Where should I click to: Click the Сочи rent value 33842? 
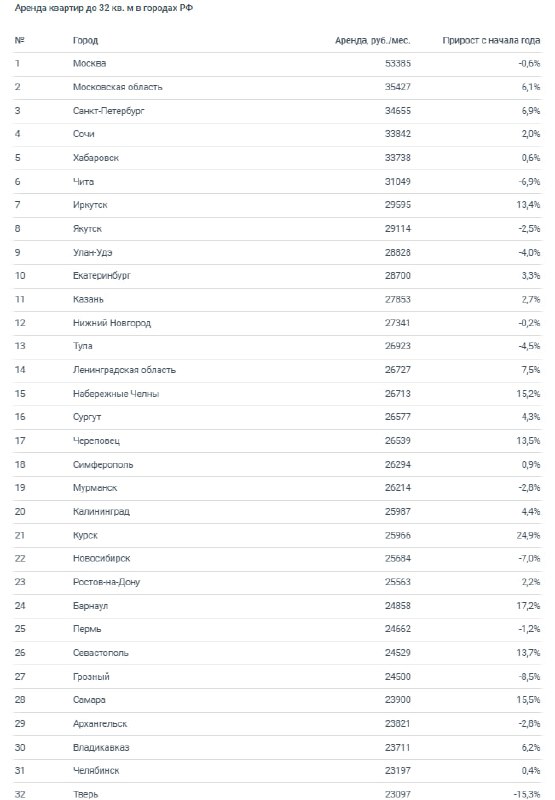tap(397, 134)
